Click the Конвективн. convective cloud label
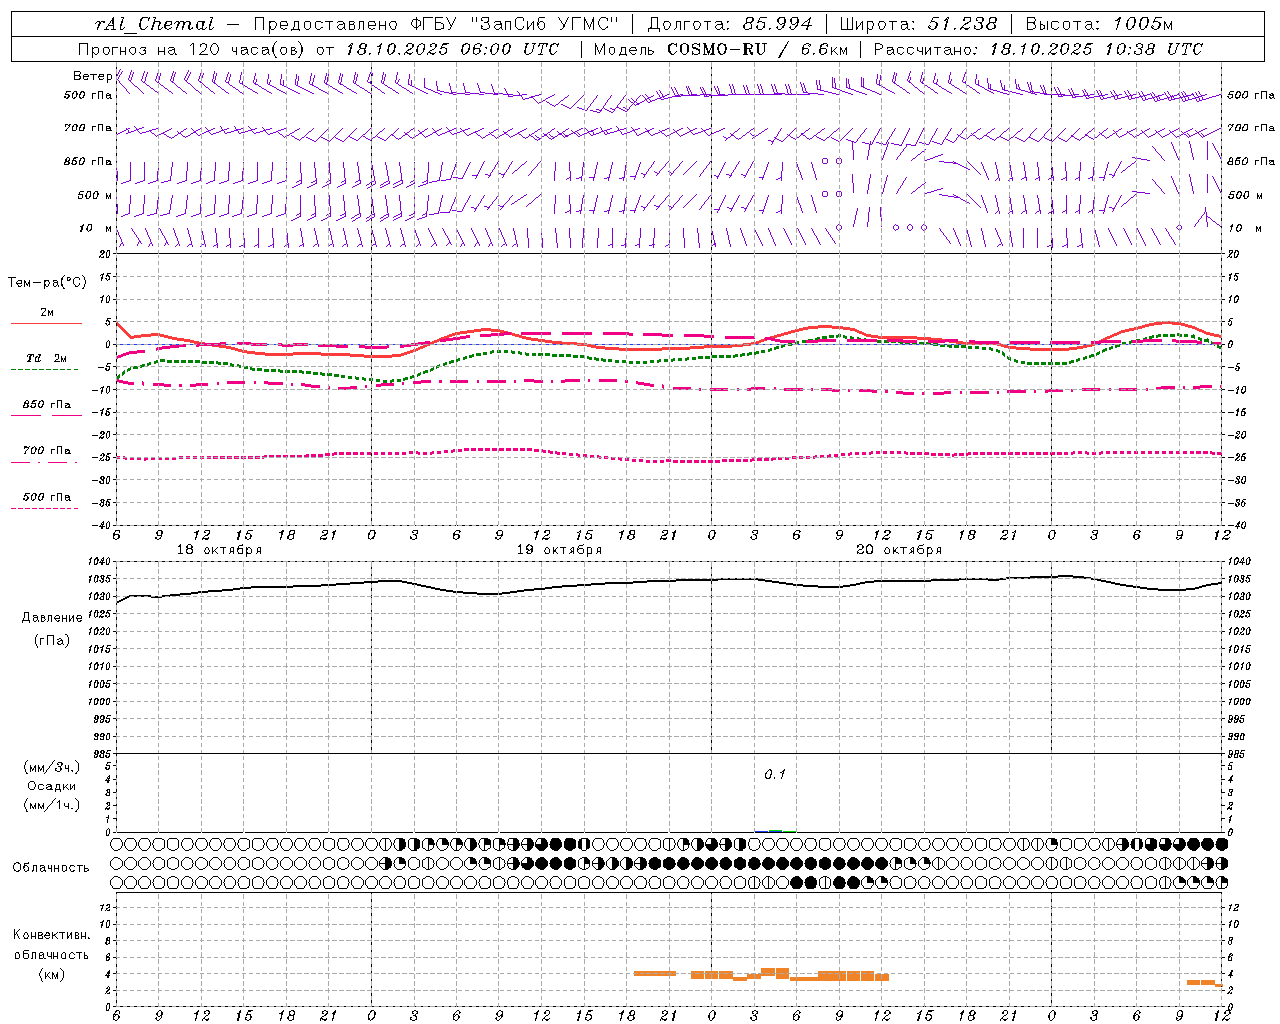This screenshot has width=1280, height=1024. click(x=51, y=935)
